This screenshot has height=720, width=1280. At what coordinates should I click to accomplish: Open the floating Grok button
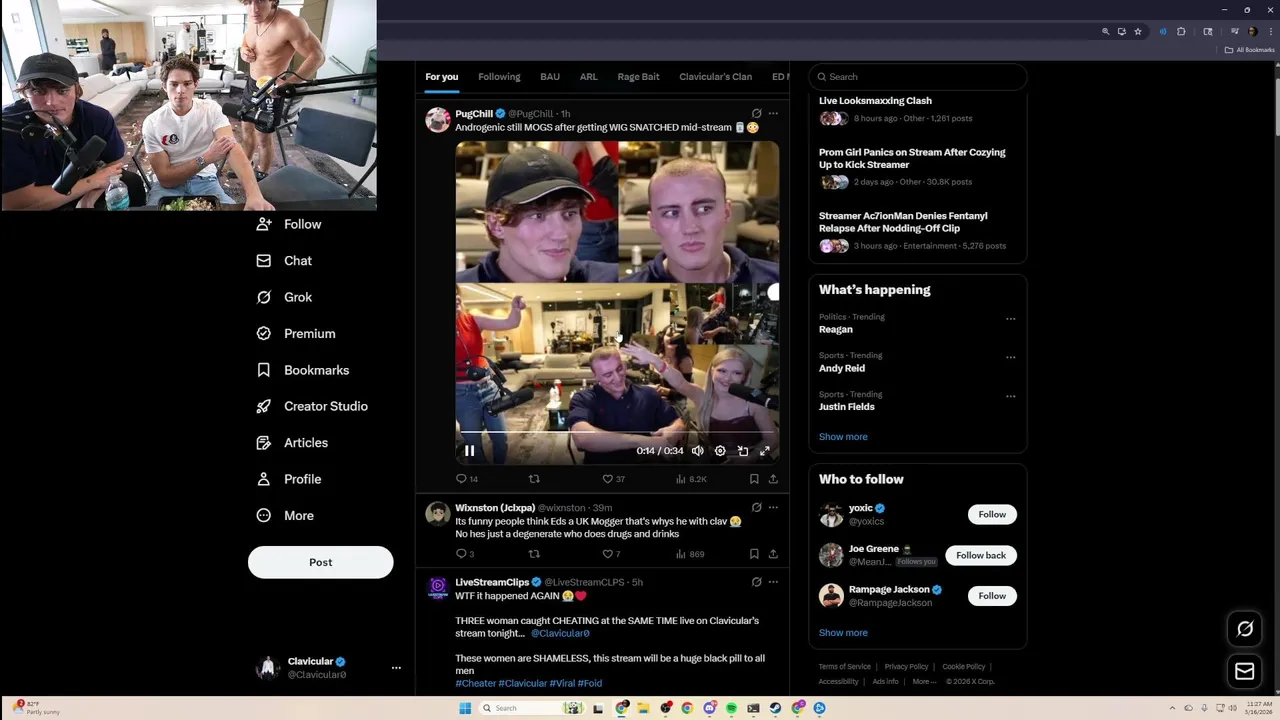[x=1245, y=629]
